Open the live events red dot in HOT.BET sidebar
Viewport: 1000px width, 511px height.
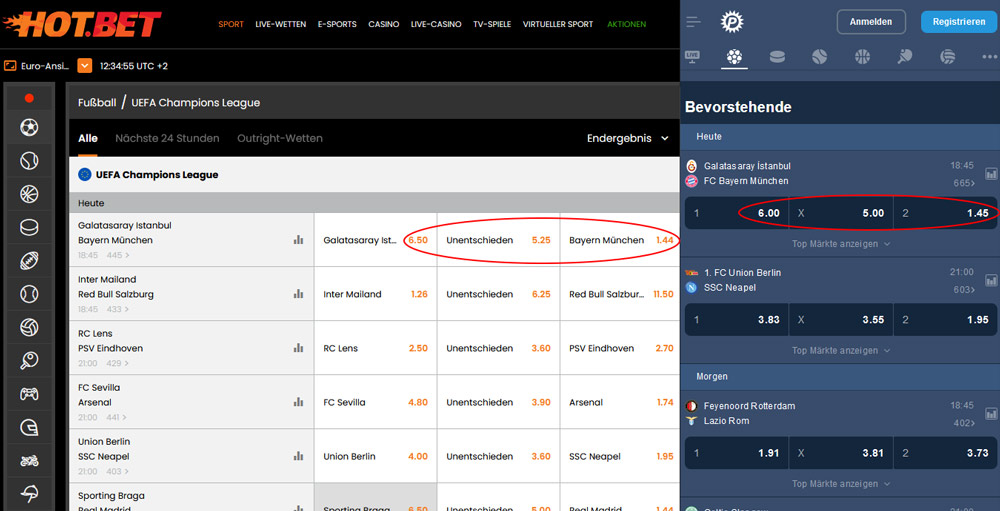29,98
